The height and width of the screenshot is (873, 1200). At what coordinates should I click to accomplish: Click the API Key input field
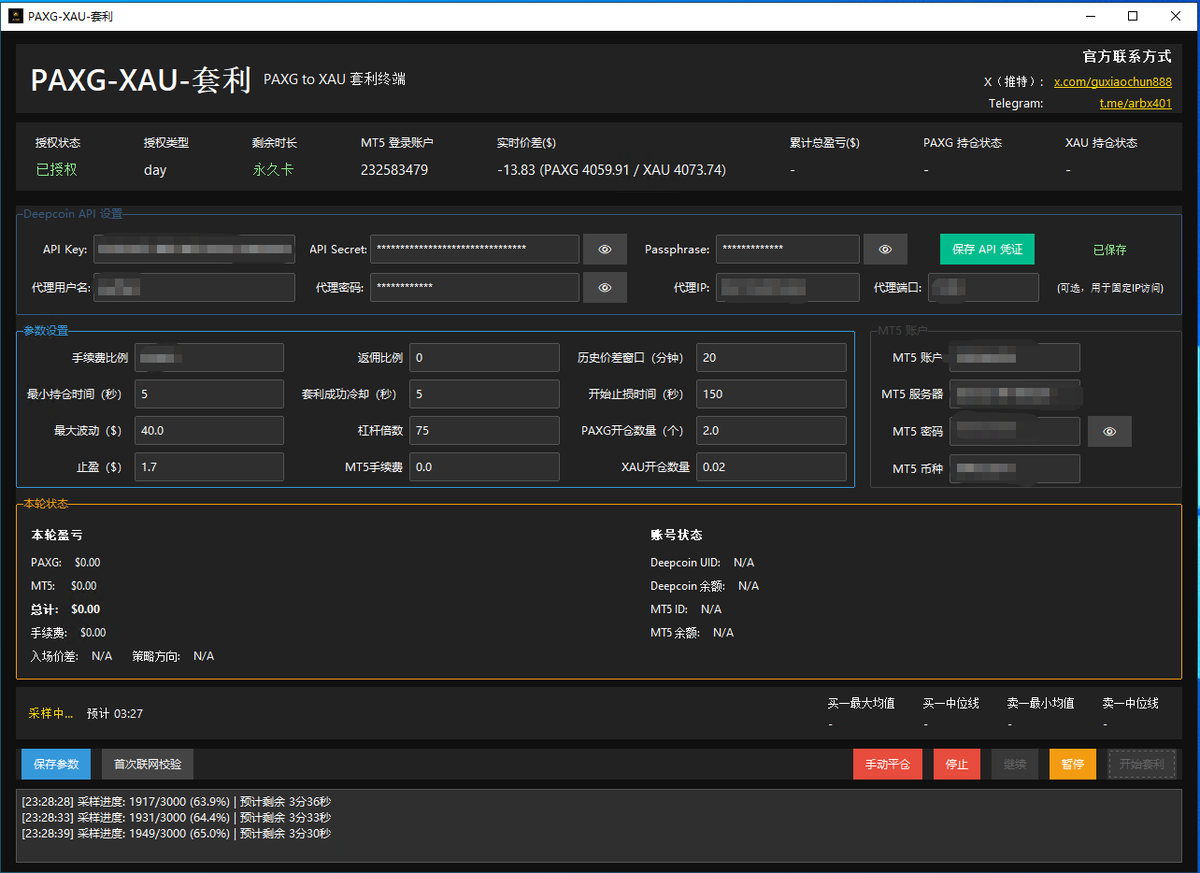pyautogui.click(x=194, y=249)
